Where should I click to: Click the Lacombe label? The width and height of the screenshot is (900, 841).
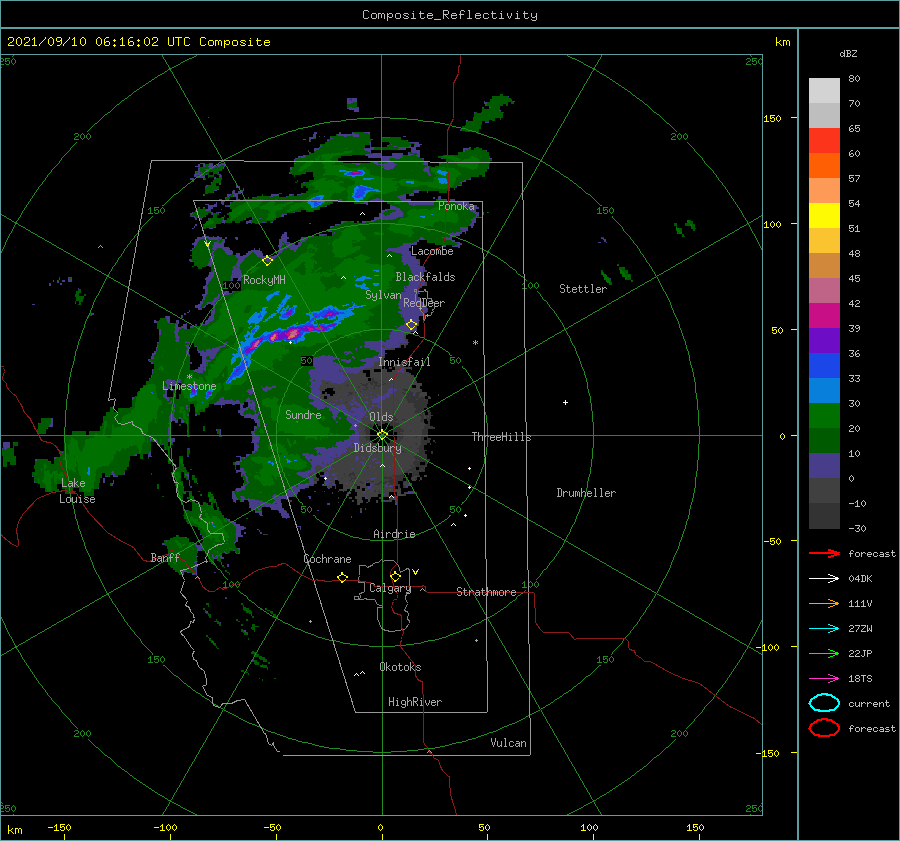point(432,251)
